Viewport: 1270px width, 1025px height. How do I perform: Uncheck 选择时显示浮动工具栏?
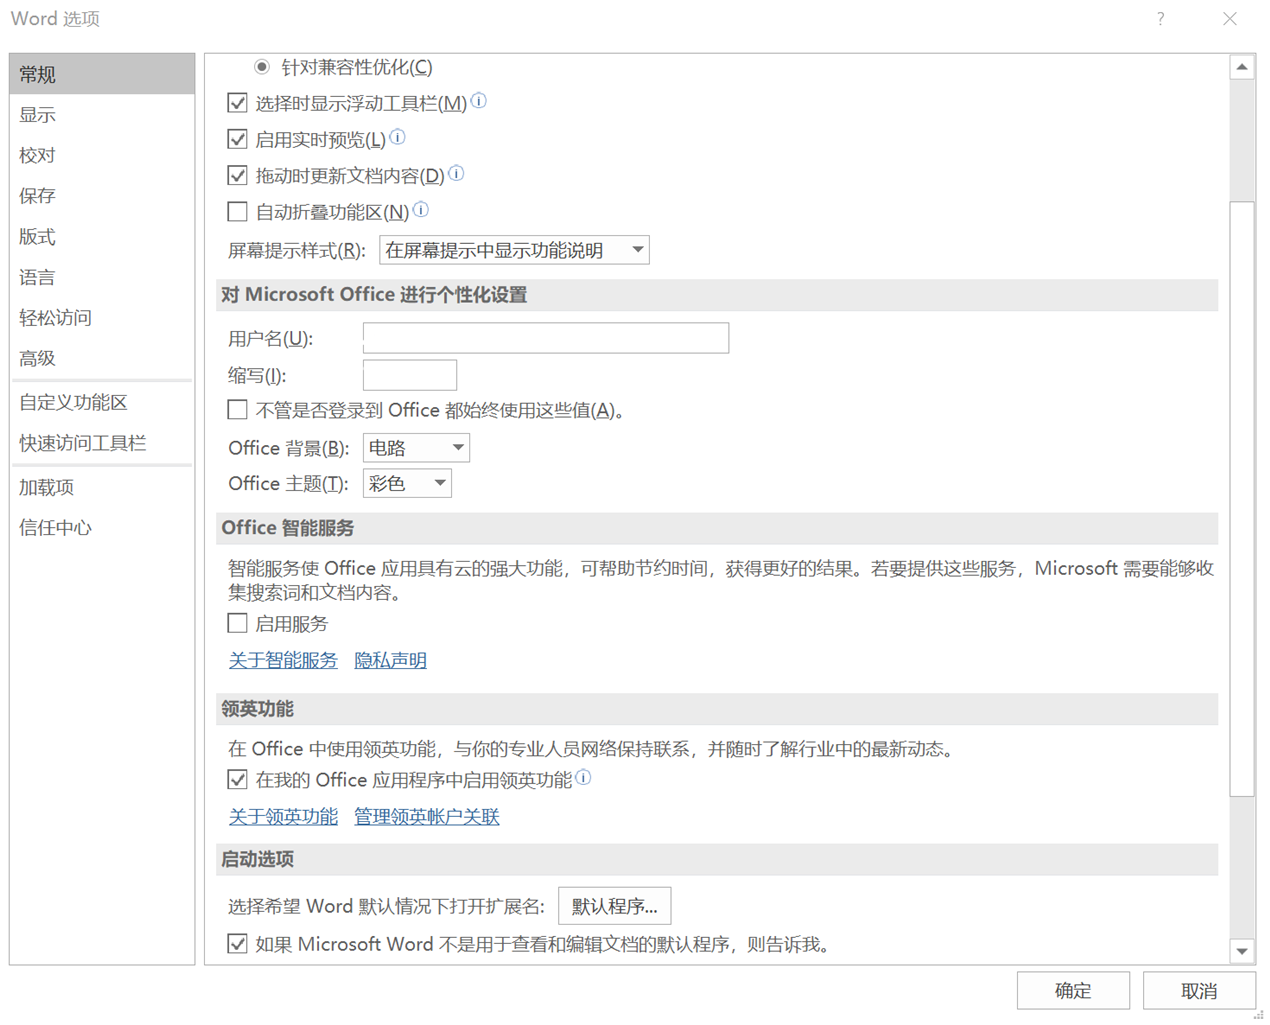[x=237, y=101]
